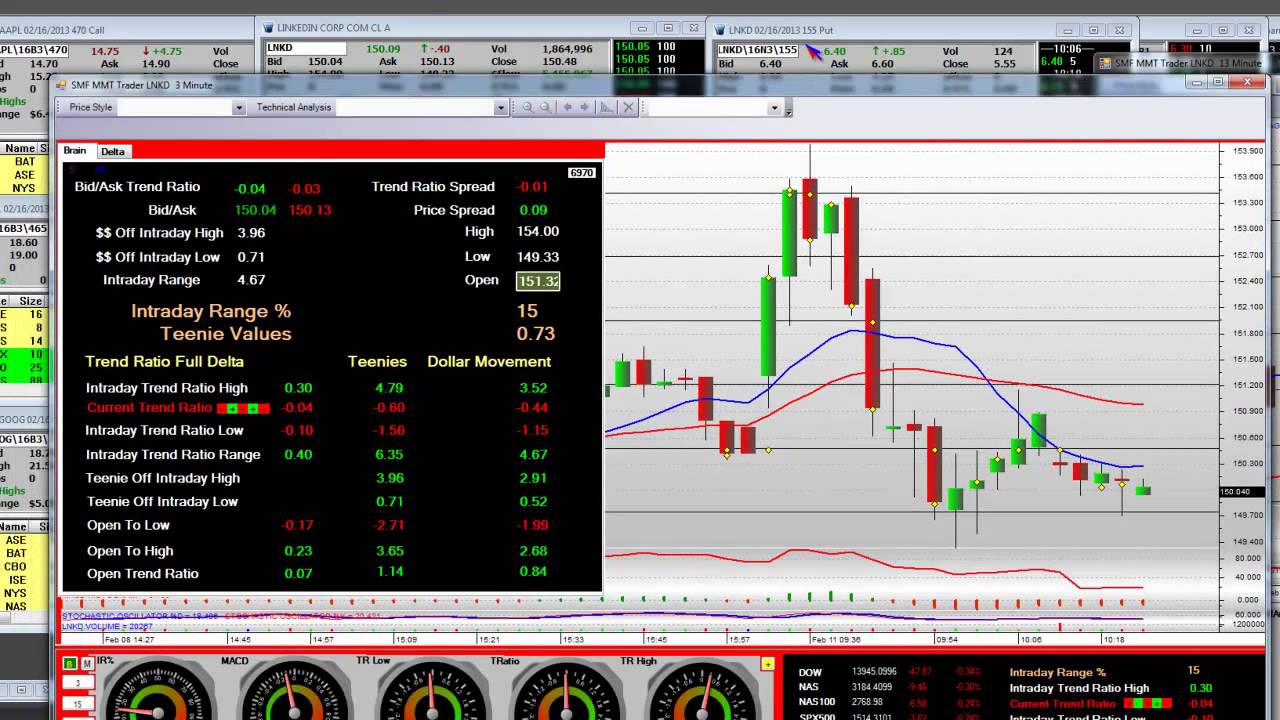Click the field showing 15 left of gauges
Viewport: 1280px width, 720px height.
(x=78, y=704)
